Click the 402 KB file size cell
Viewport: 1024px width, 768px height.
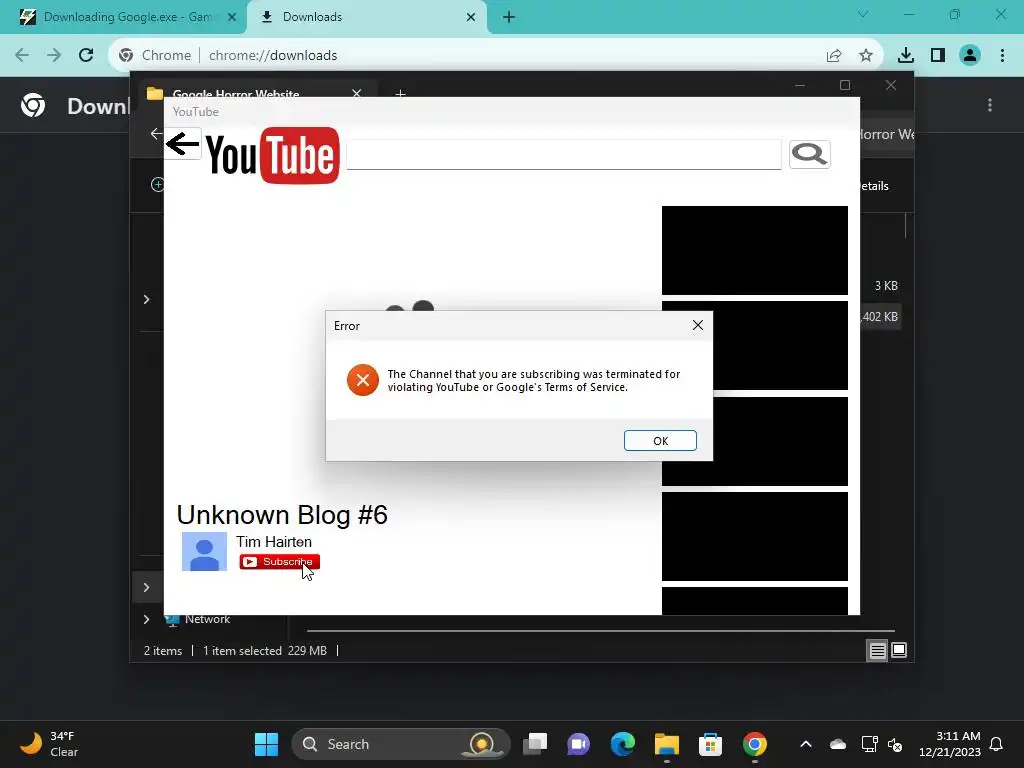(x=880, y=317)
